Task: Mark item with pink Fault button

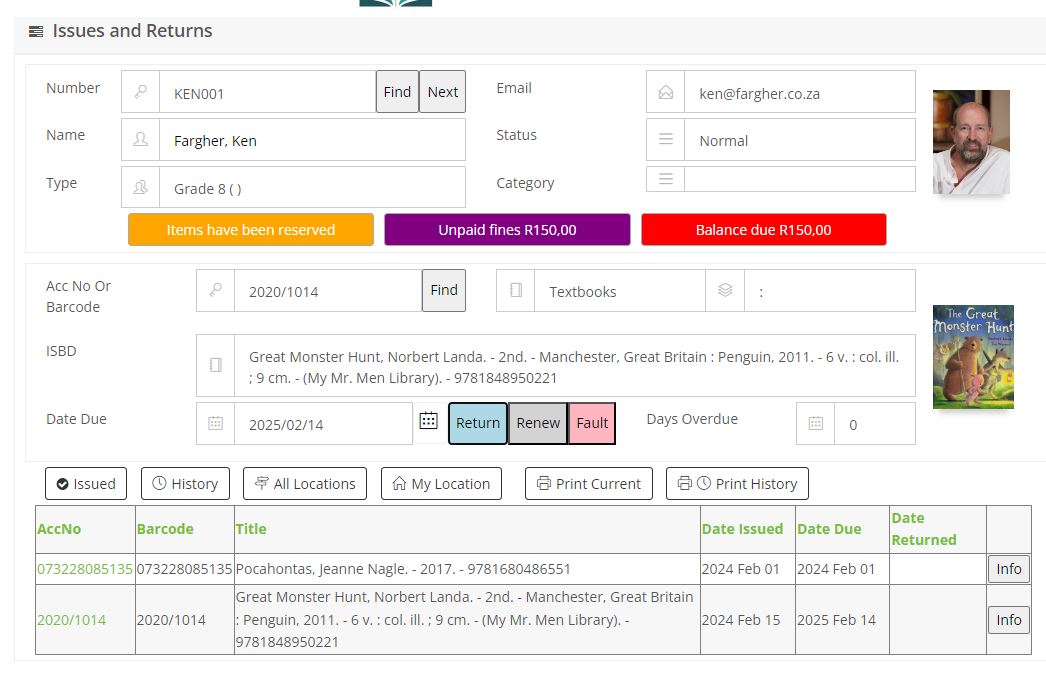Action: (x=592, y=423)
